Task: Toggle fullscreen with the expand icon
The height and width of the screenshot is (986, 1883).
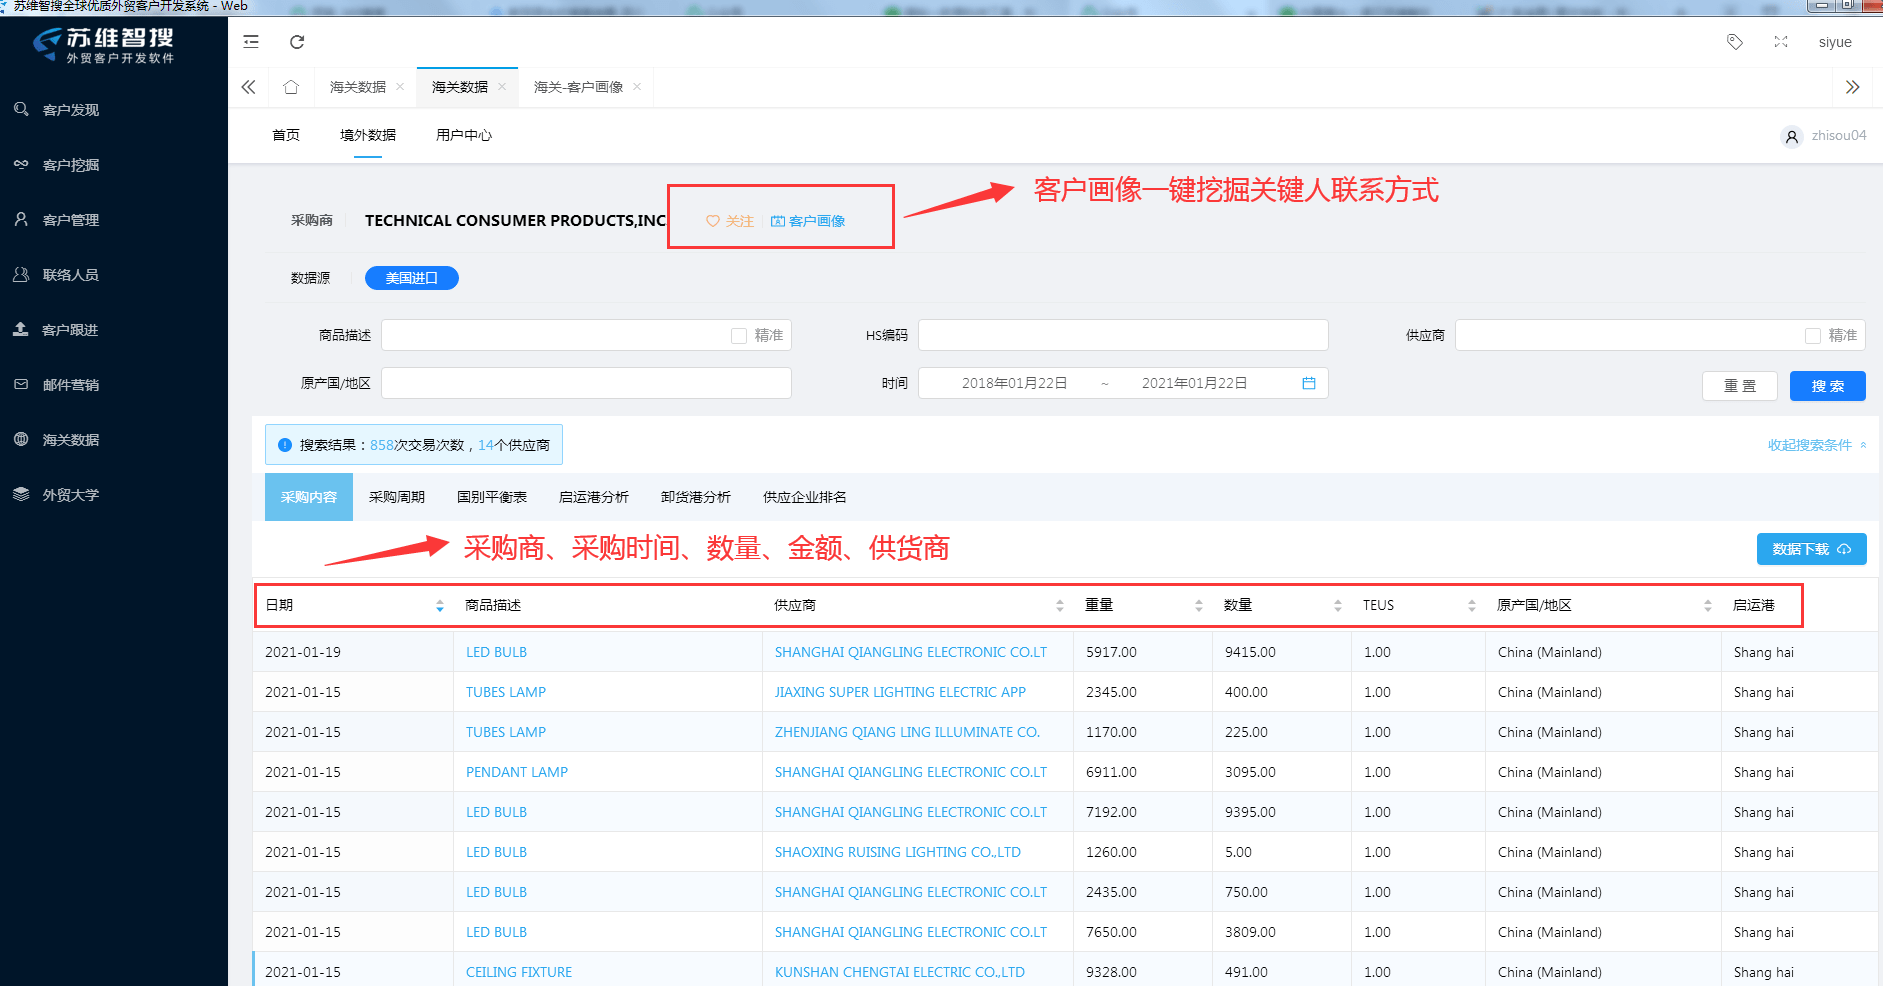Action: point(1781,42)
